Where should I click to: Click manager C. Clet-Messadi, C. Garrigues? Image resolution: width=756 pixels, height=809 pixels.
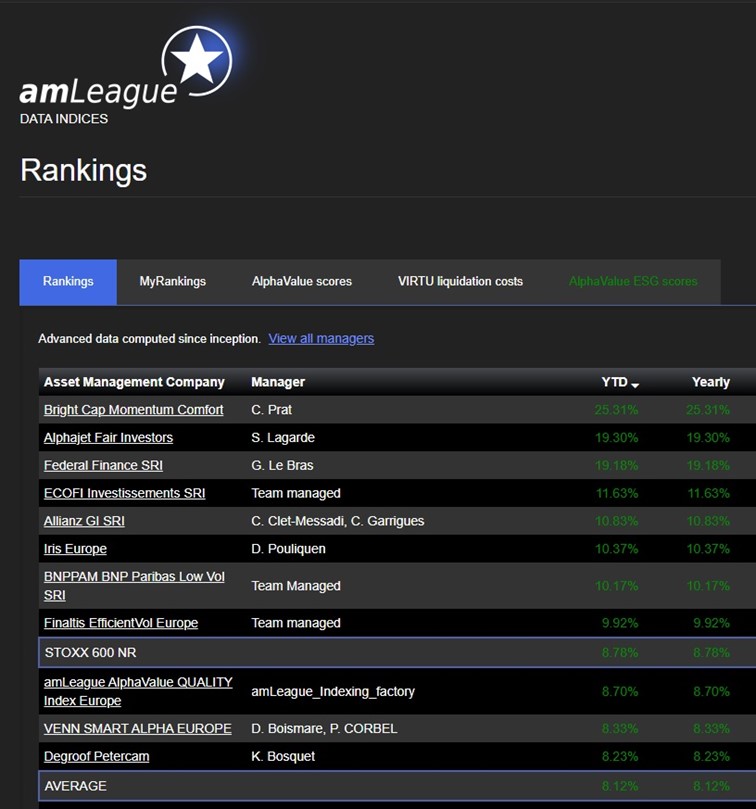pos(337,521)
